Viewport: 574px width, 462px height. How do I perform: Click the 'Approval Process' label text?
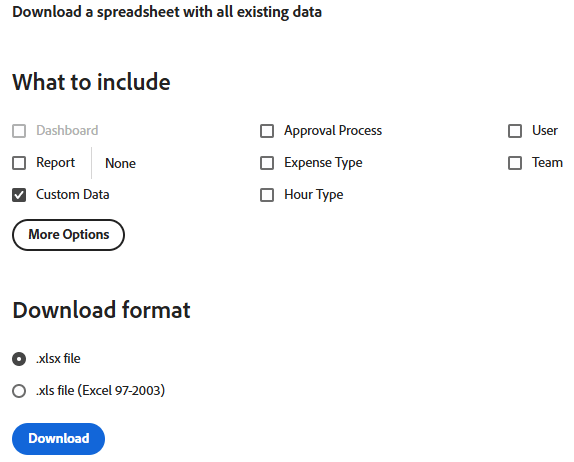click(333, 131)
